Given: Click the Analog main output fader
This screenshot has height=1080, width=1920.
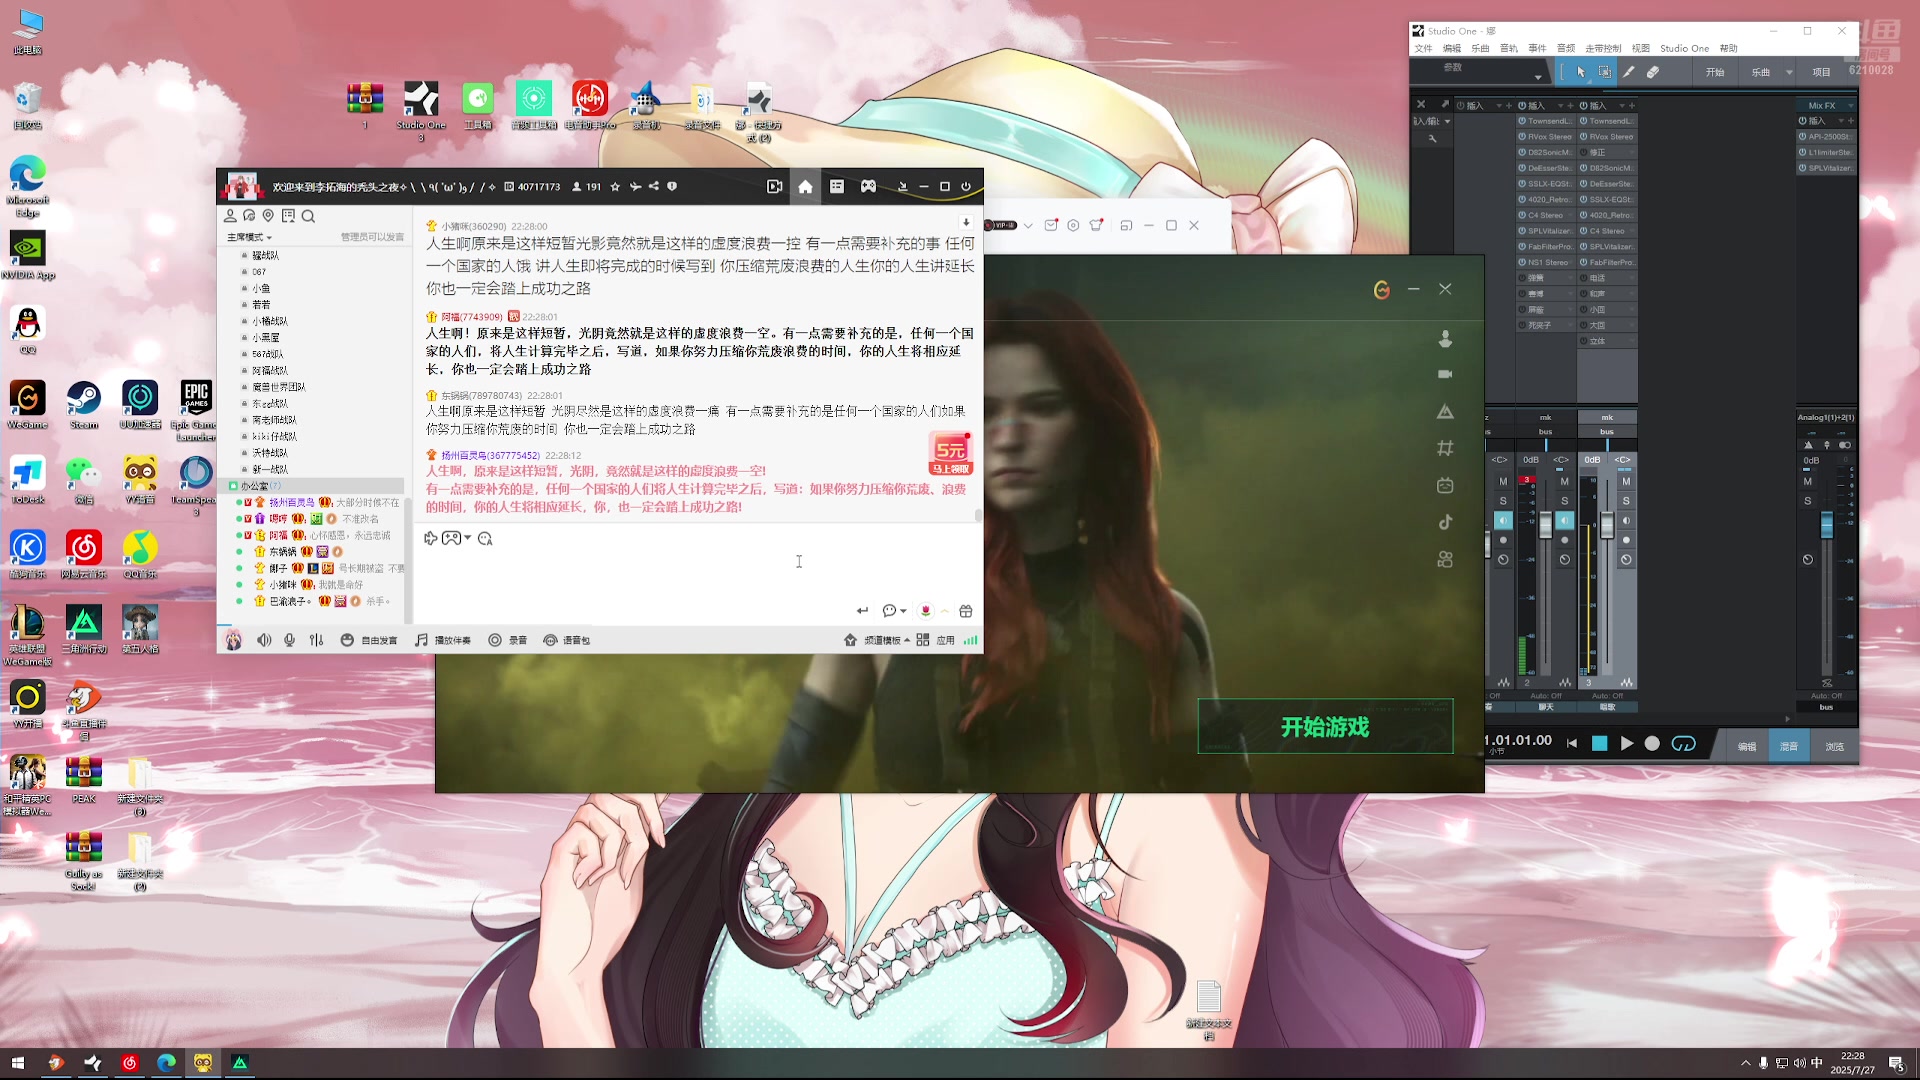Looking at the screenshot, I should pyautogui.click(x=1827, y=524).
